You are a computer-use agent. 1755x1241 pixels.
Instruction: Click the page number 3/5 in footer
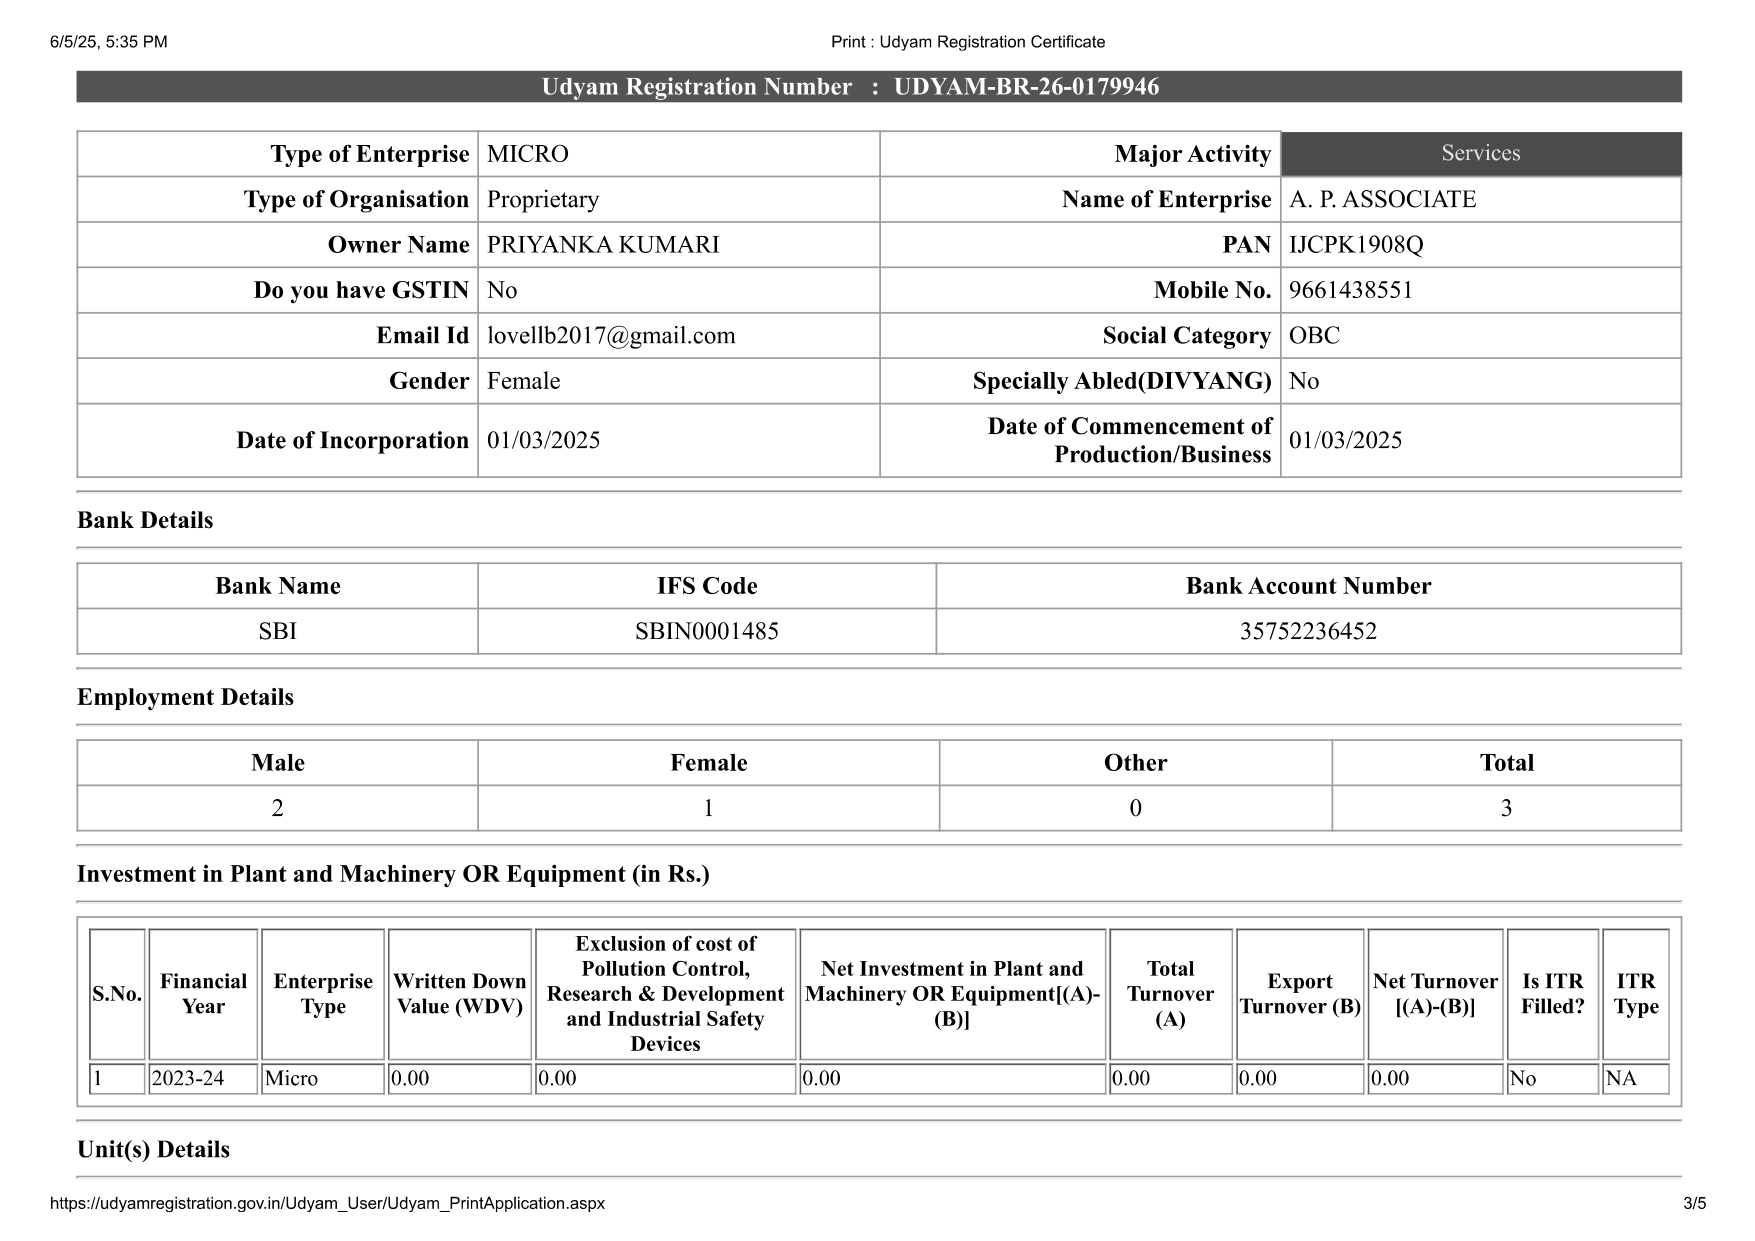pyautogui.click(x=1694, y=1203)
